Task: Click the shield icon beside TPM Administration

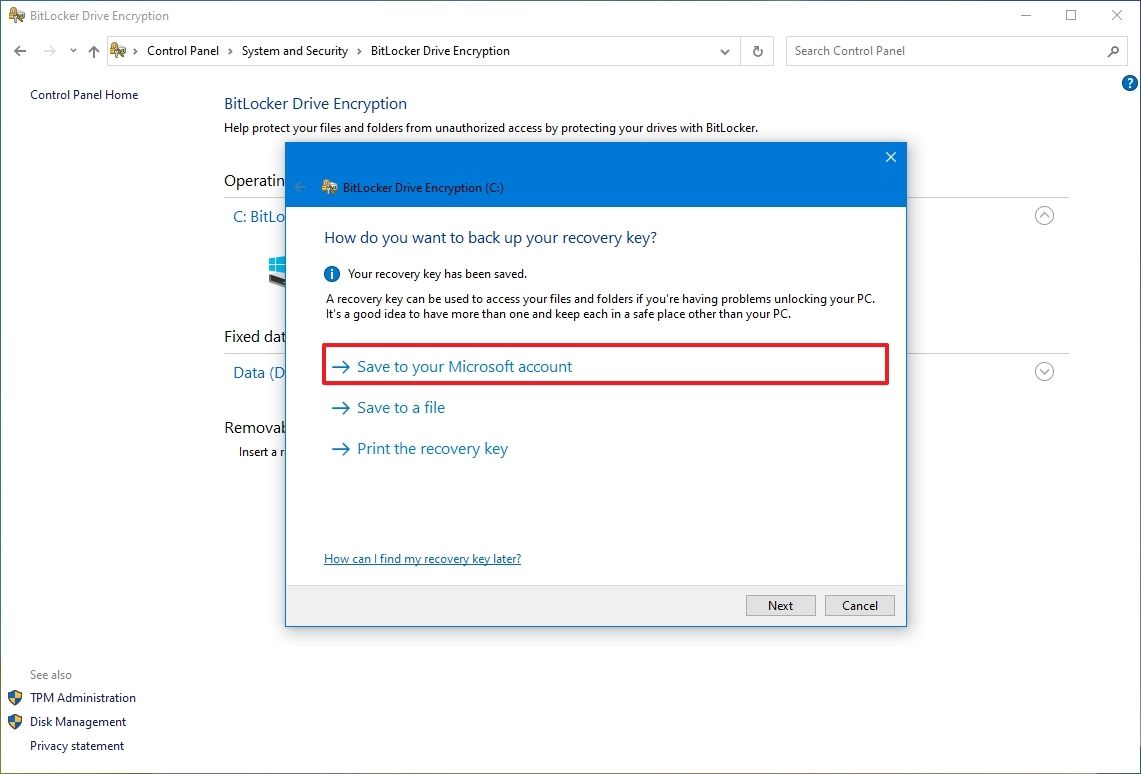Action: [x=13, y=697]
